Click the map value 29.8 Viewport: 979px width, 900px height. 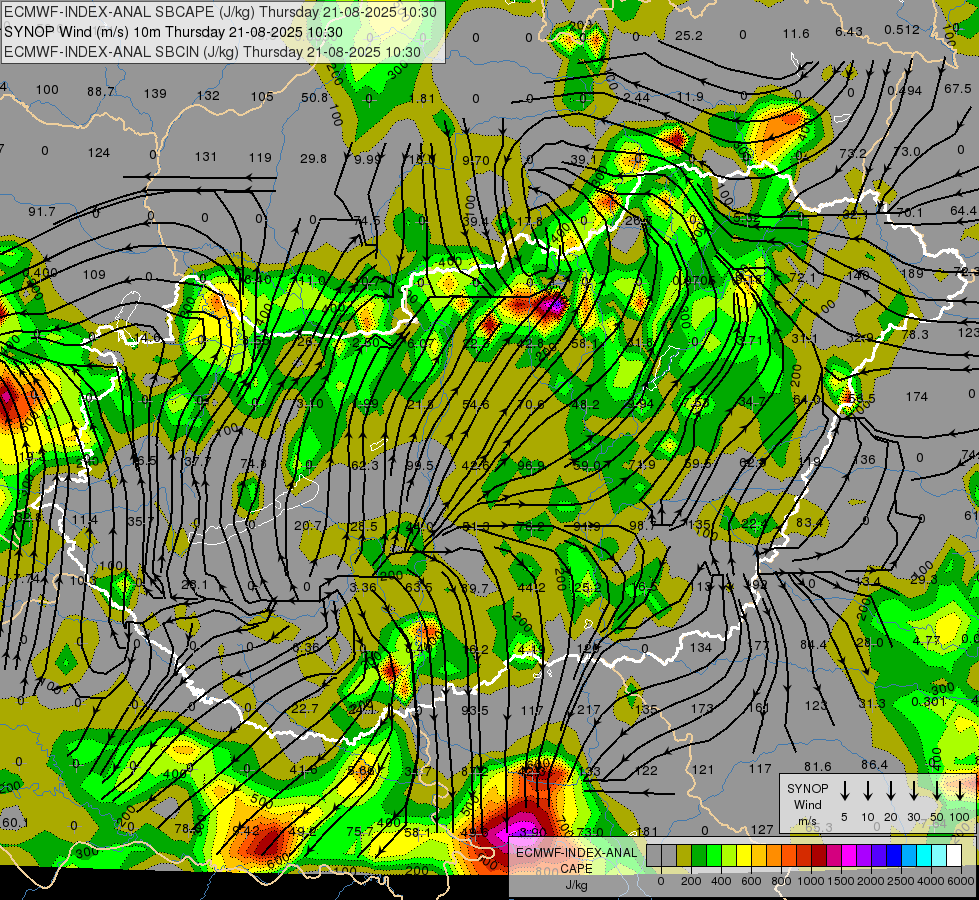point(313,159)
